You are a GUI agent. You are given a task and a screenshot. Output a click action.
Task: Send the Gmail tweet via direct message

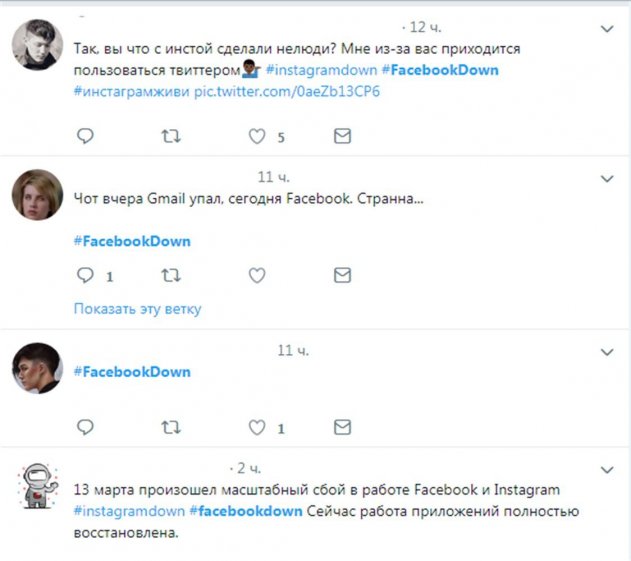[x=342, y=274]
